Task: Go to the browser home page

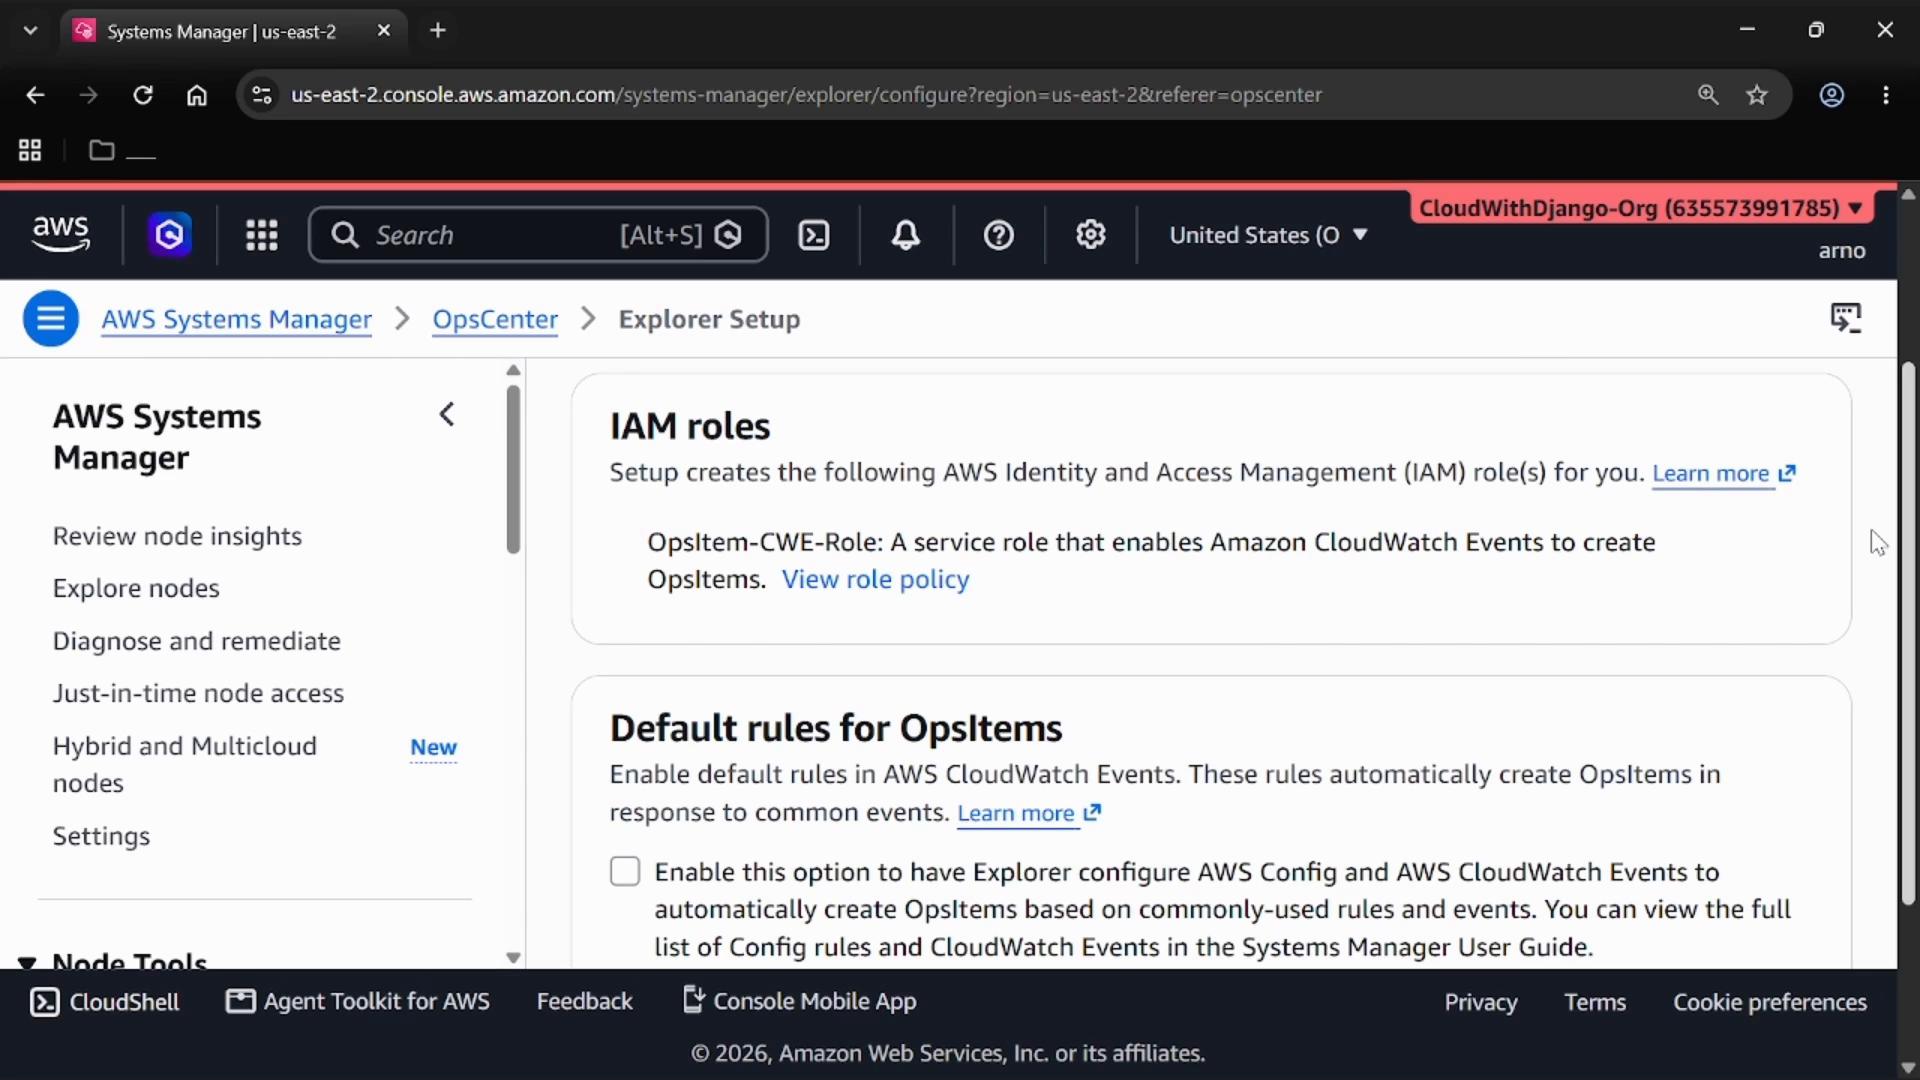Action: 197,95
